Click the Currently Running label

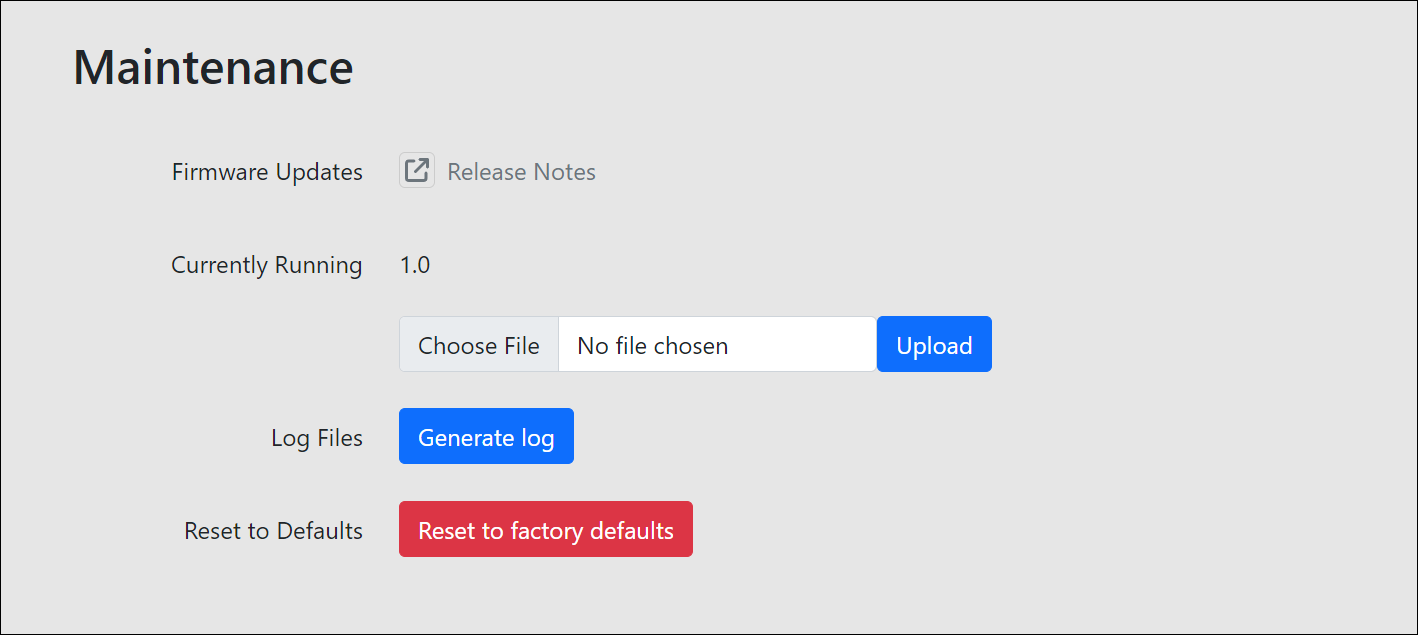(266, 265)
